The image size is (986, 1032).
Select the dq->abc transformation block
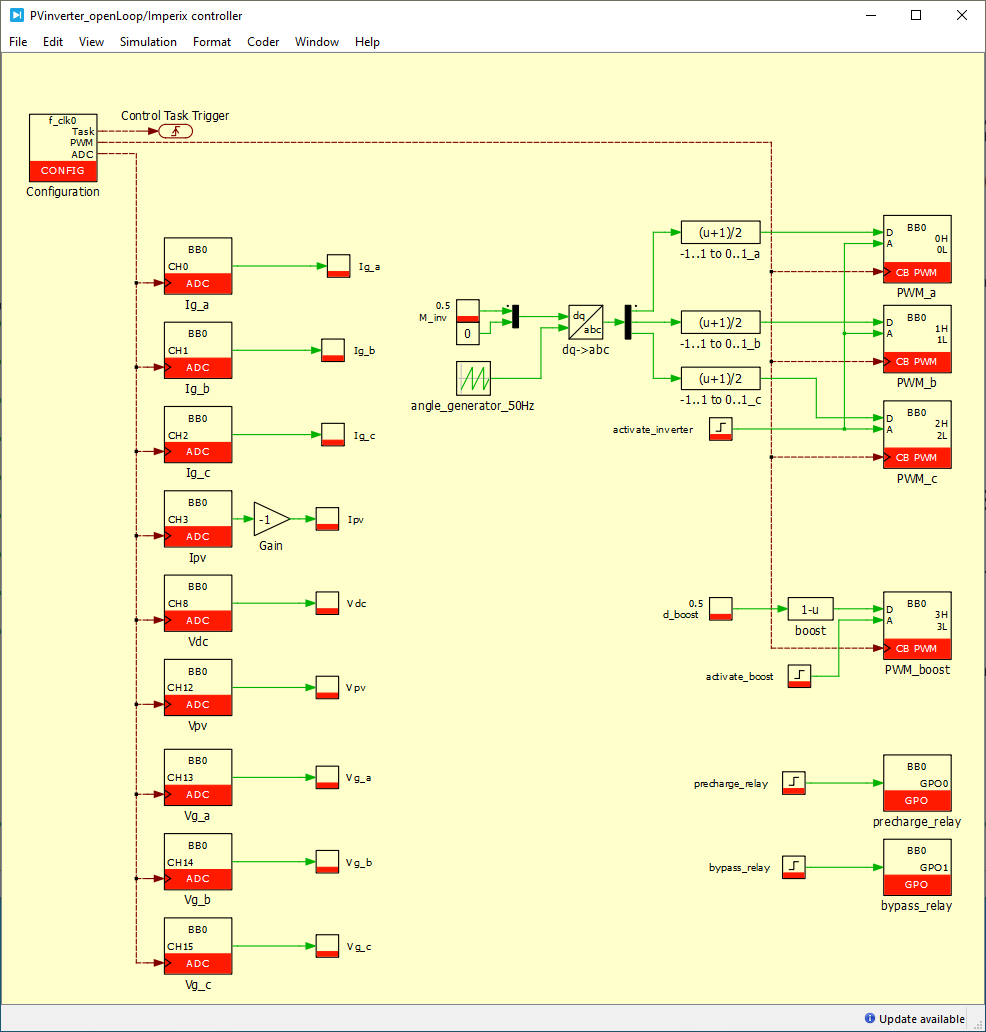coord(585,322)
